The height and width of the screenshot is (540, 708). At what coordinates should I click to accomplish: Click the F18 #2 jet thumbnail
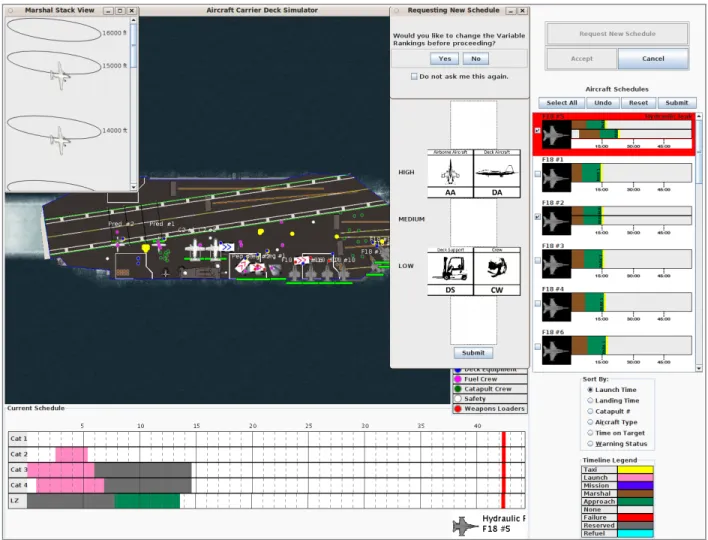click(x=556, y=221)
